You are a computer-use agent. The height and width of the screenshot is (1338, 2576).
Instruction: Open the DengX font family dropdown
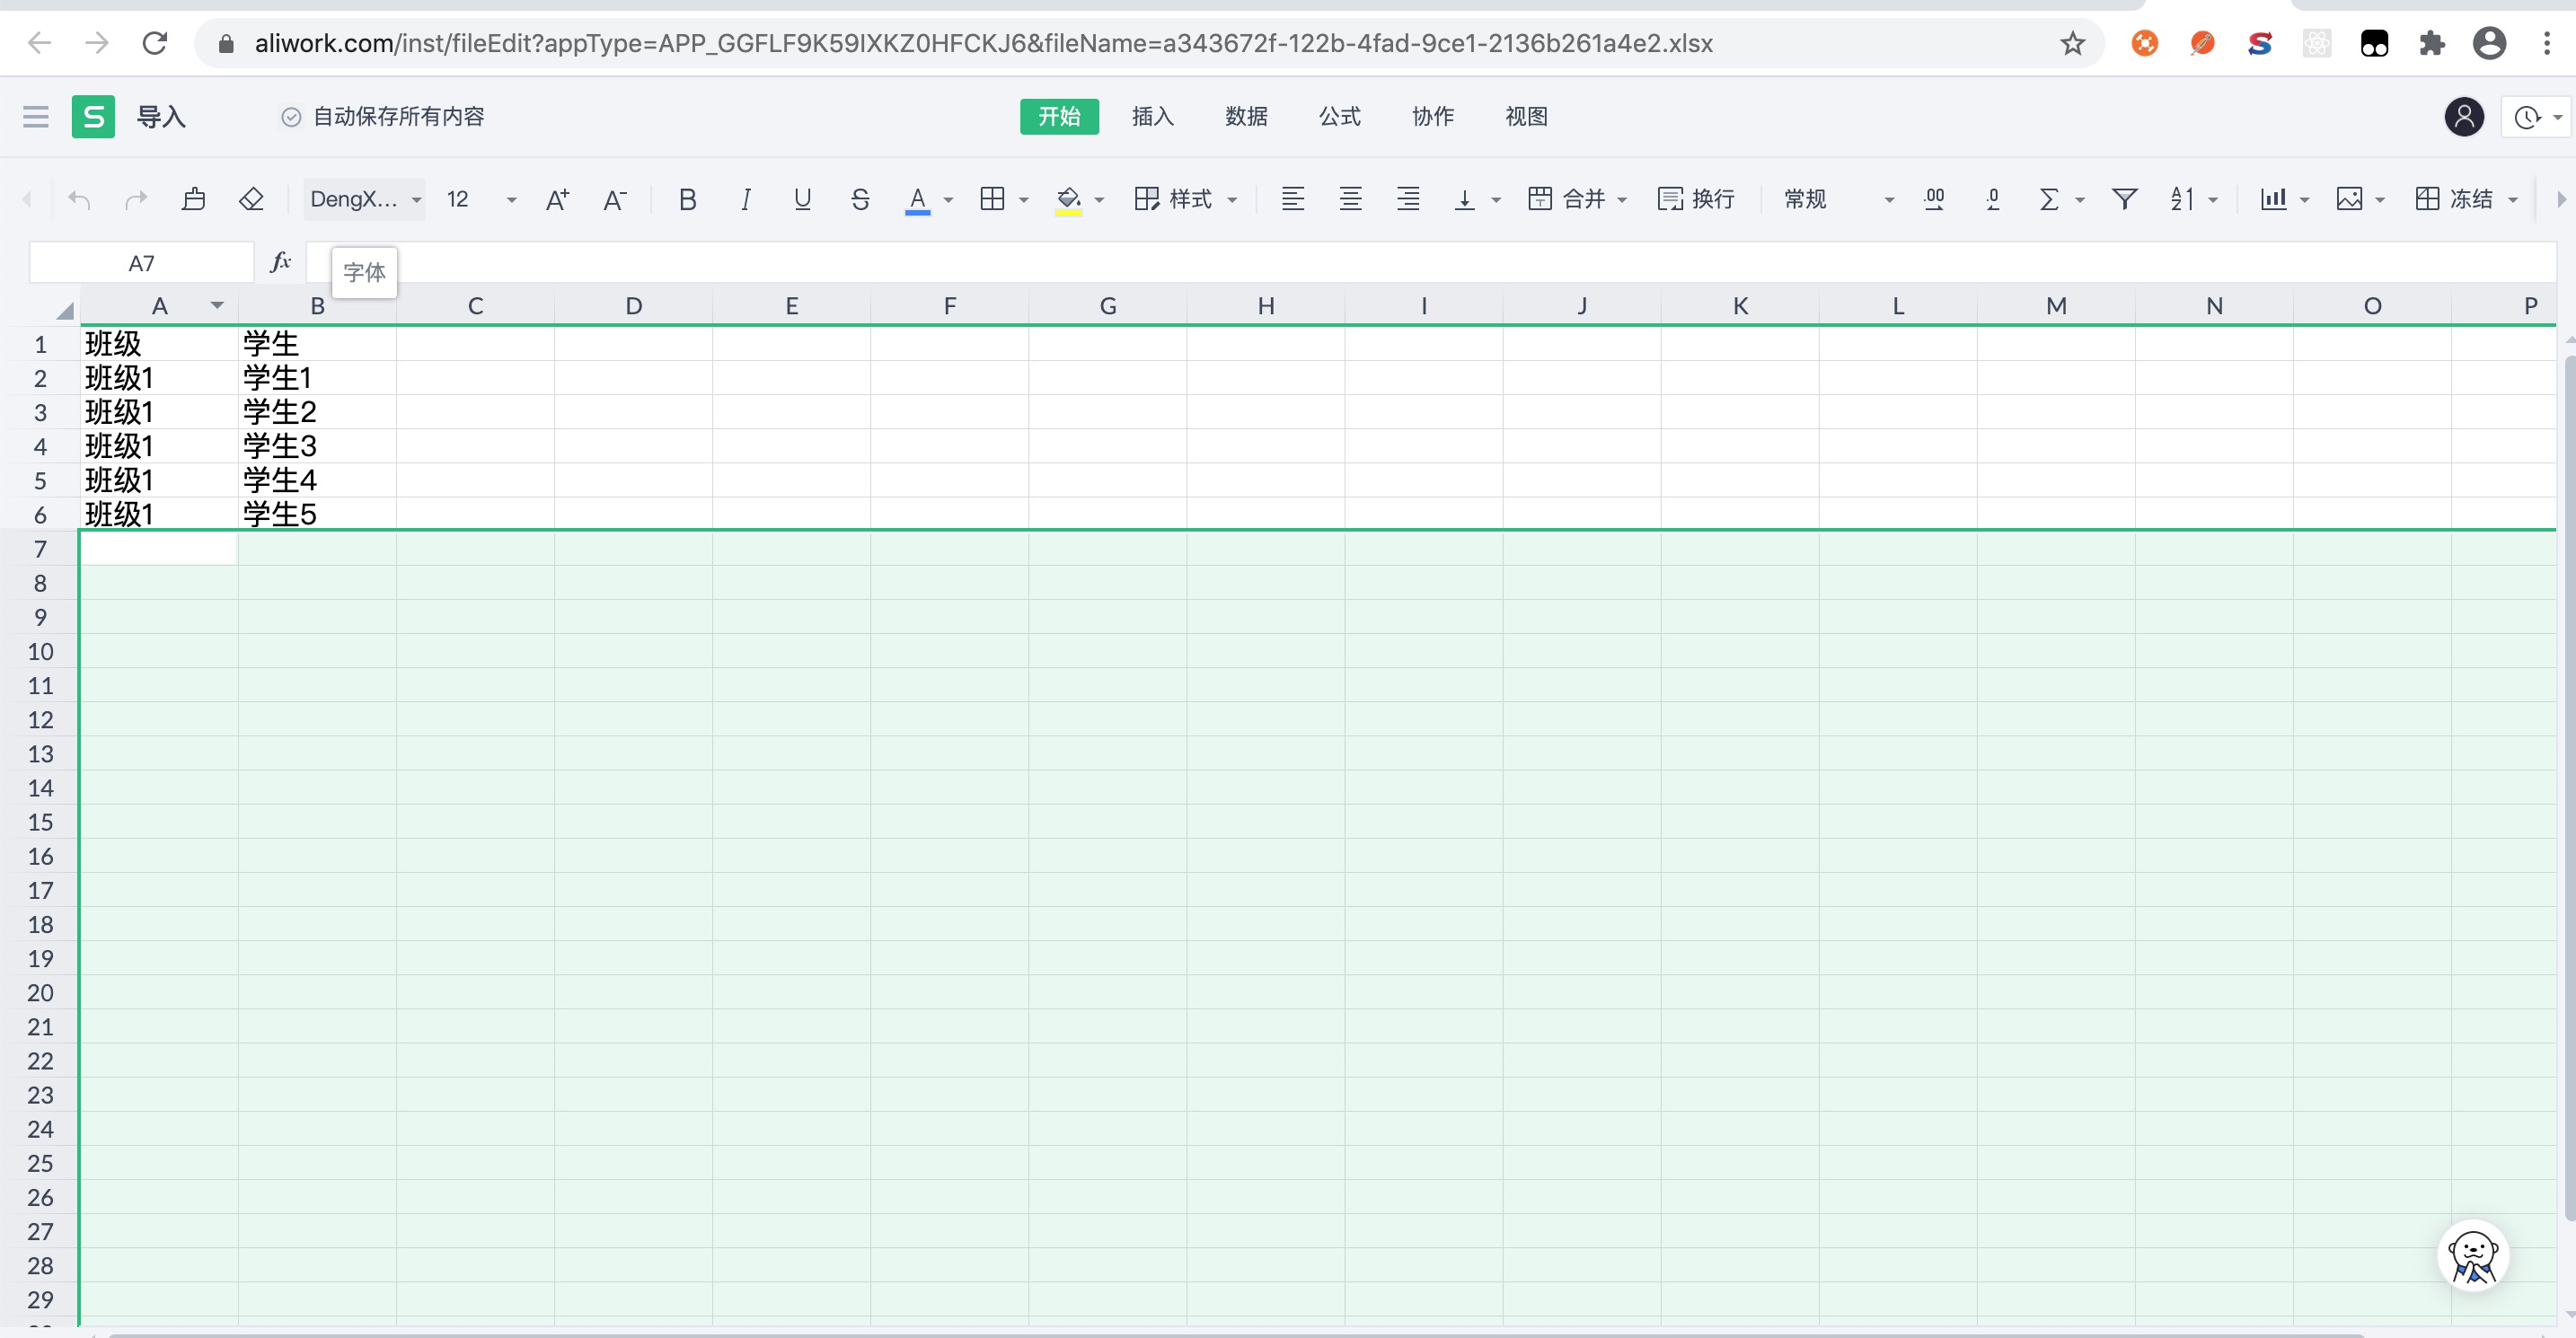[364, 199]
